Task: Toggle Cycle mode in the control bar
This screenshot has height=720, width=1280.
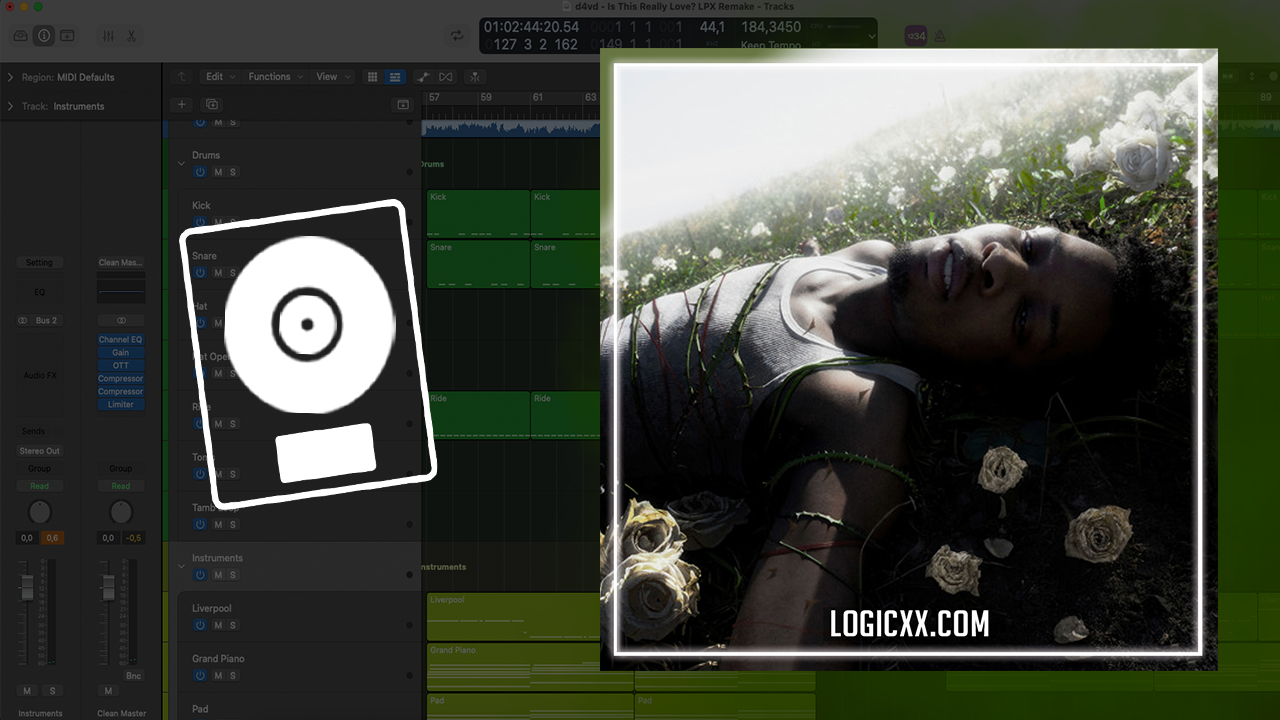Action: (457, 35)
